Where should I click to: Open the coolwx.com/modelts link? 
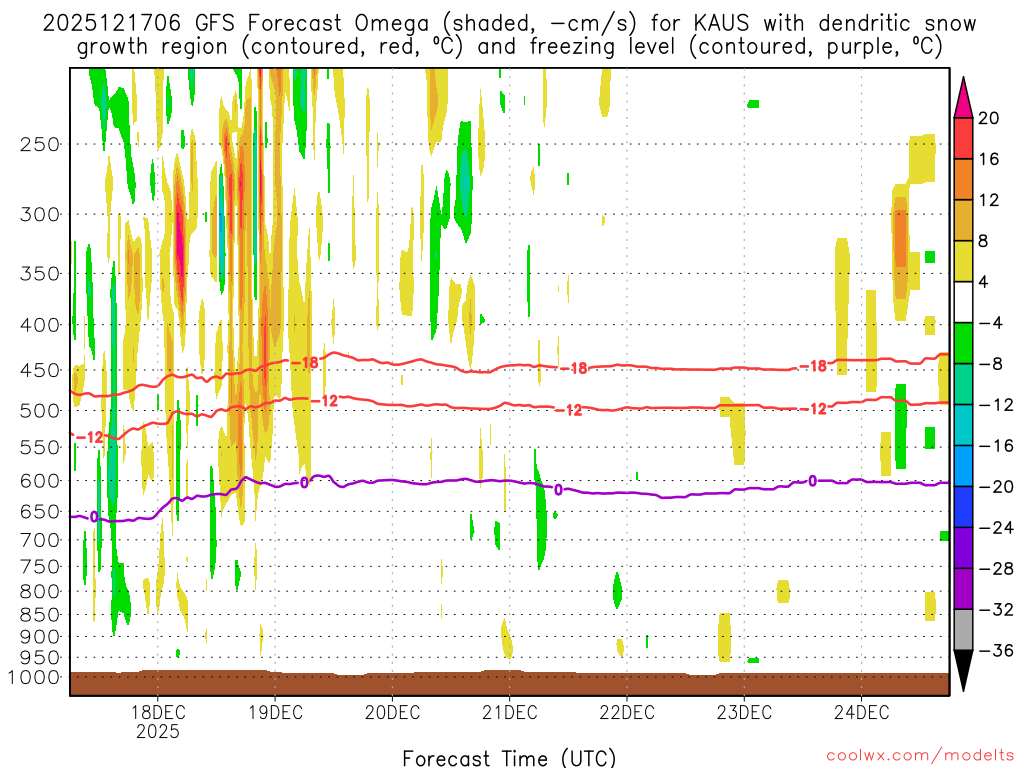pos(921,756)
